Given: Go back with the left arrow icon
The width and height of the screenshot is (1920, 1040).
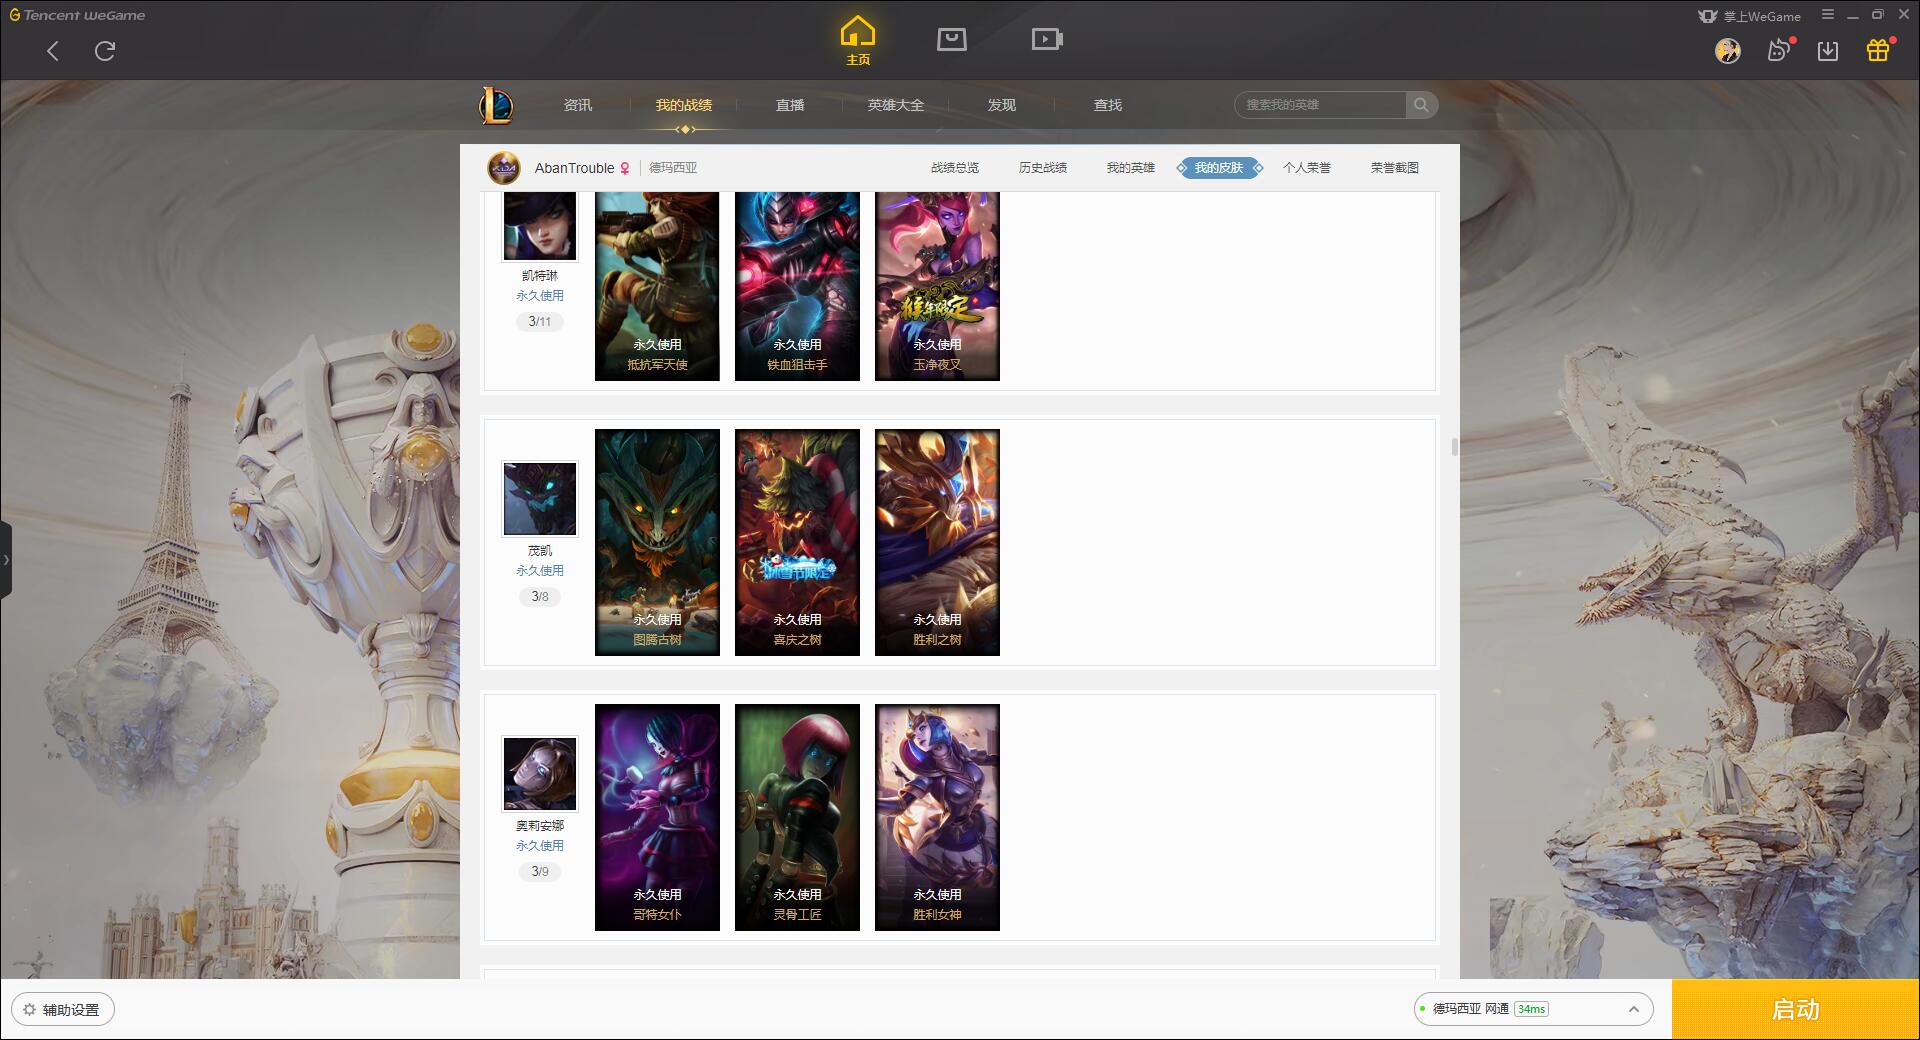Looking at the screenshot, I should click(x=53, y=51).
